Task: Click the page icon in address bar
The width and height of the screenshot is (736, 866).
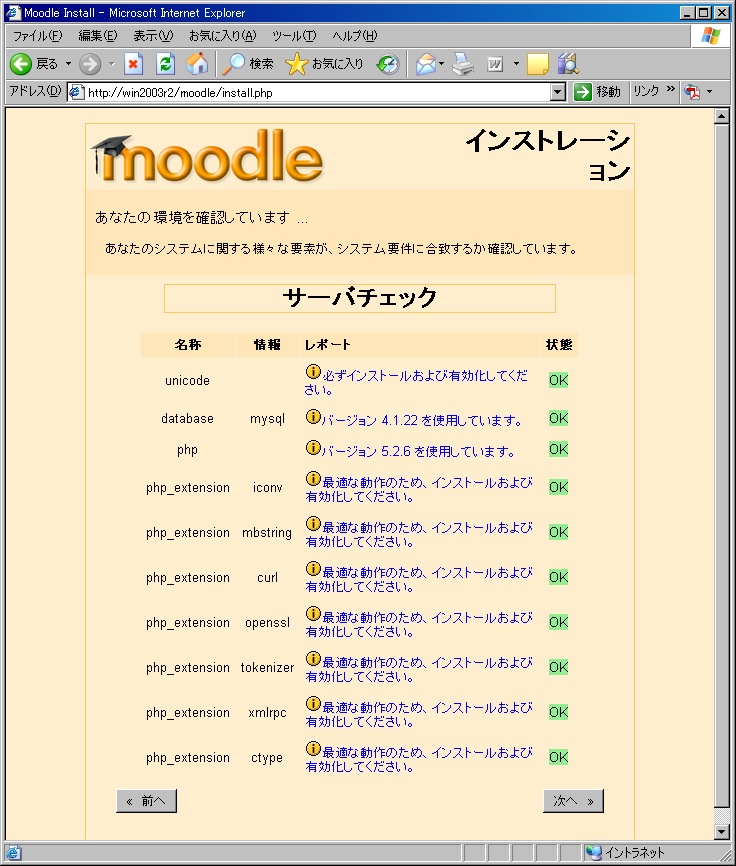Action: coord(76,92)
